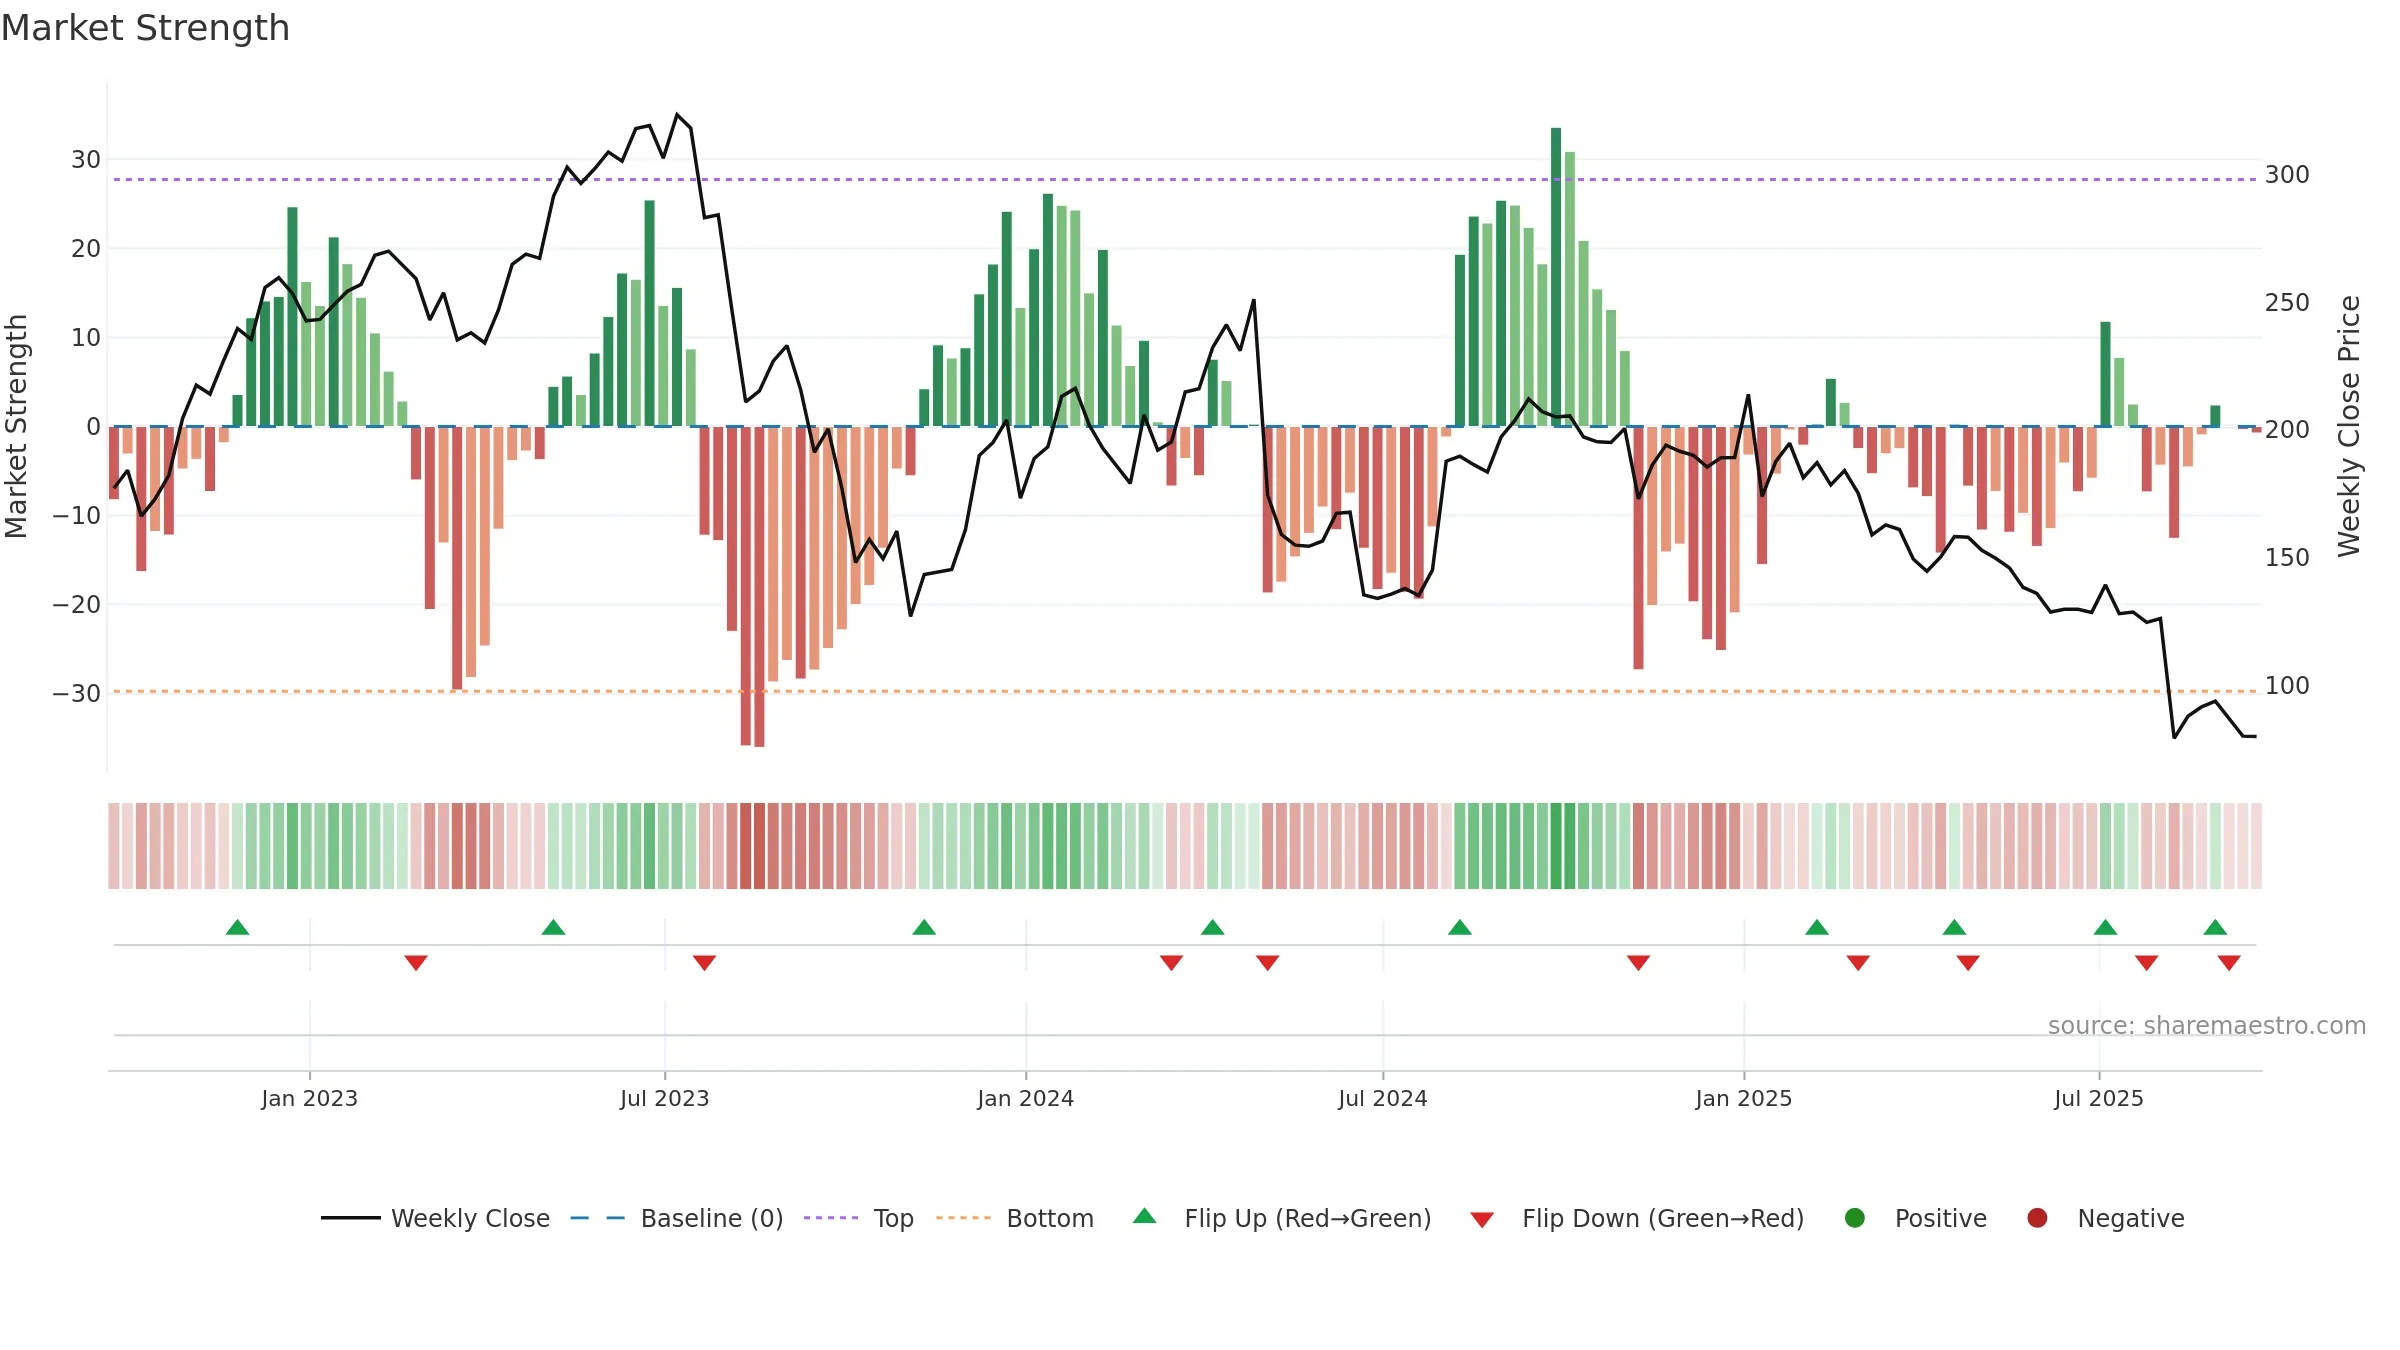Viewport: 2400px width, 1350px height.
Task: Click the Jul 2023 axis label
Action: click(664, 1098)
